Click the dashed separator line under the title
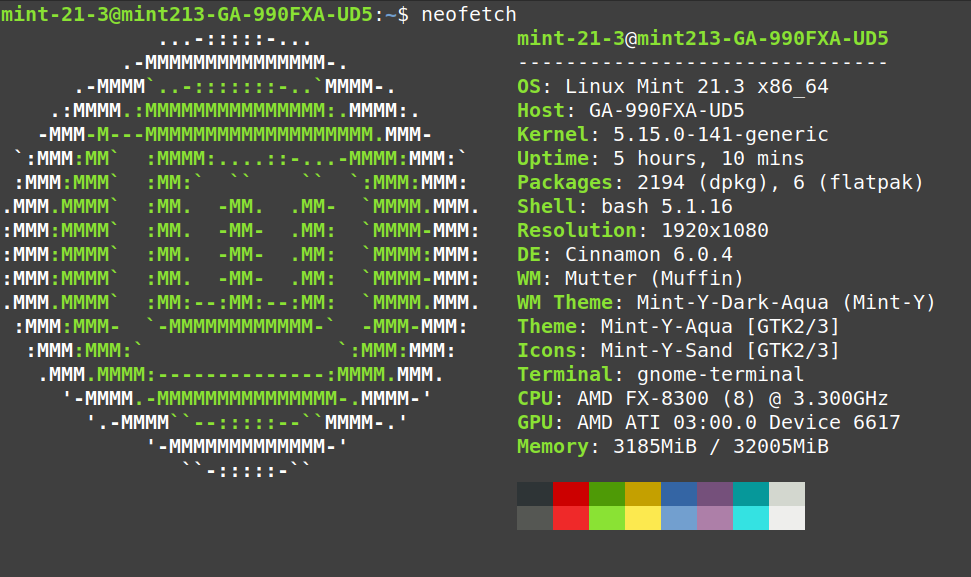 pyautogui.click(x=702, y=63)
